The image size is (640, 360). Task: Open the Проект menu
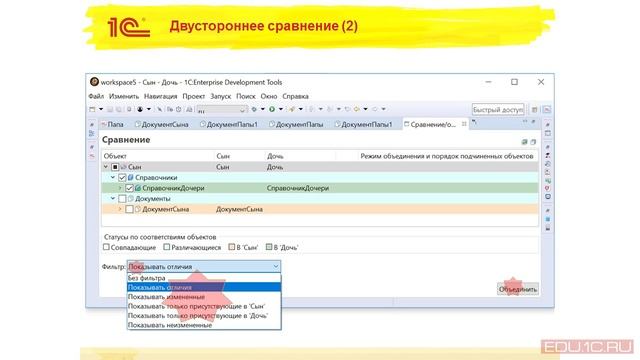coord(193,96)
